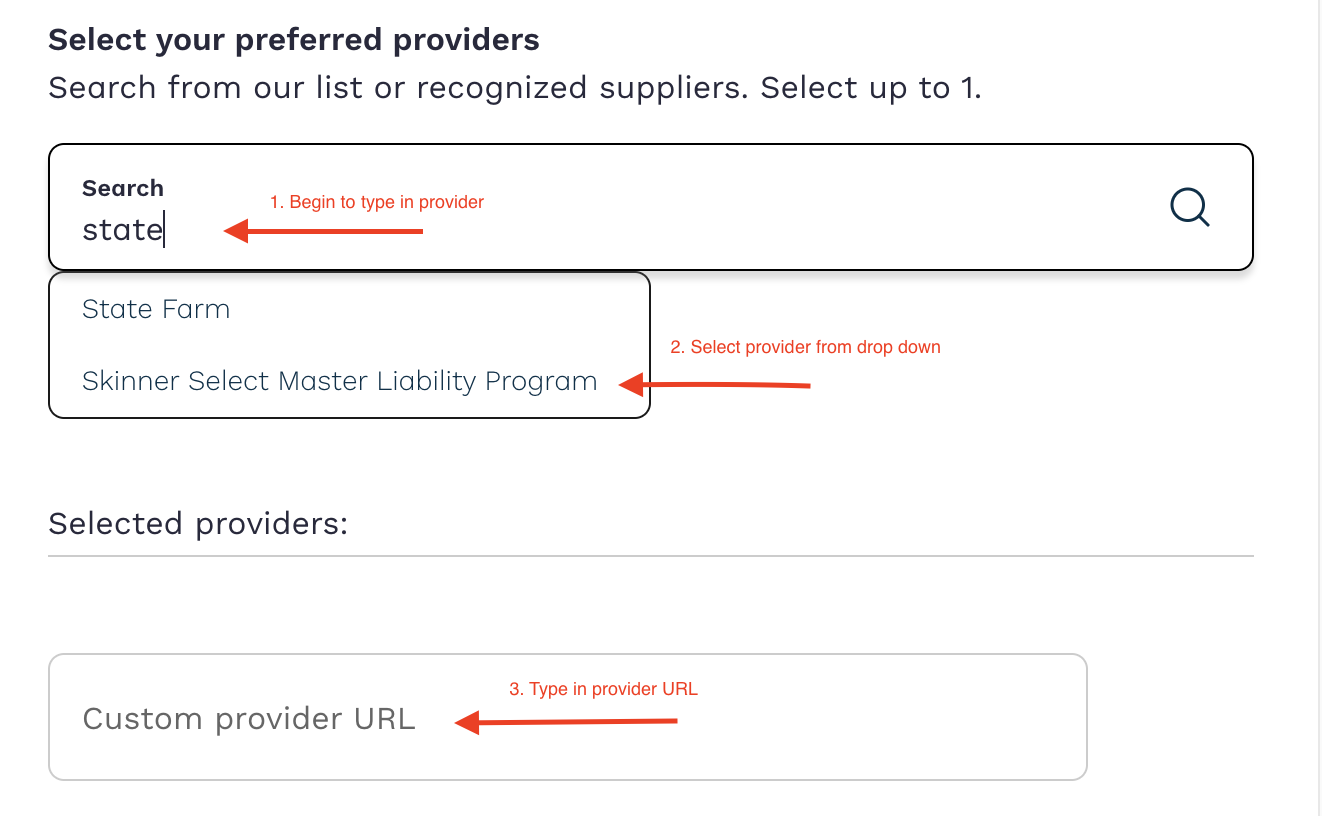The height and width of the screenshot is (816, 1322).
Task: Click the divider line under Selected providers
Action: tap(651, 555)
